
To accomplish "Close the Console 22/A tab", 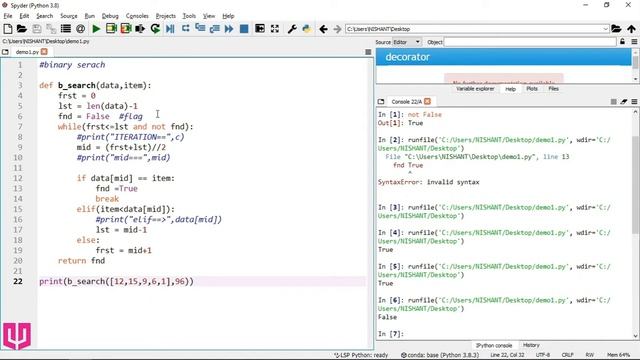I will pyautogui.click(x=427, y=101).
